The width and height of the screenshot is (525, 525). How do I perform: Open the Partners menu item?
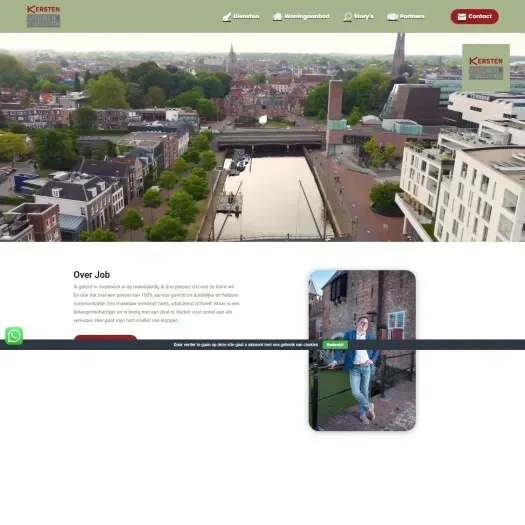[x=412, y=16]
